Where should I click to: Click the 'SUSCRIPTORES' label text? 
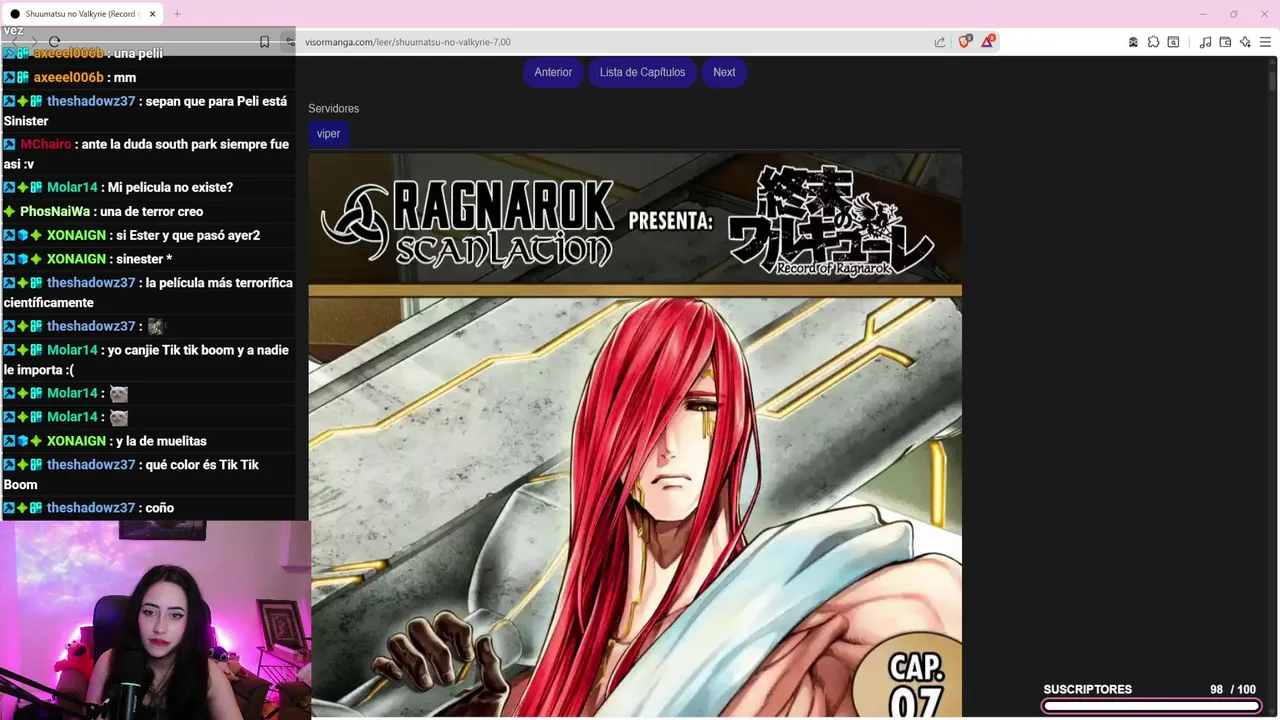(x=1088, y=689)
